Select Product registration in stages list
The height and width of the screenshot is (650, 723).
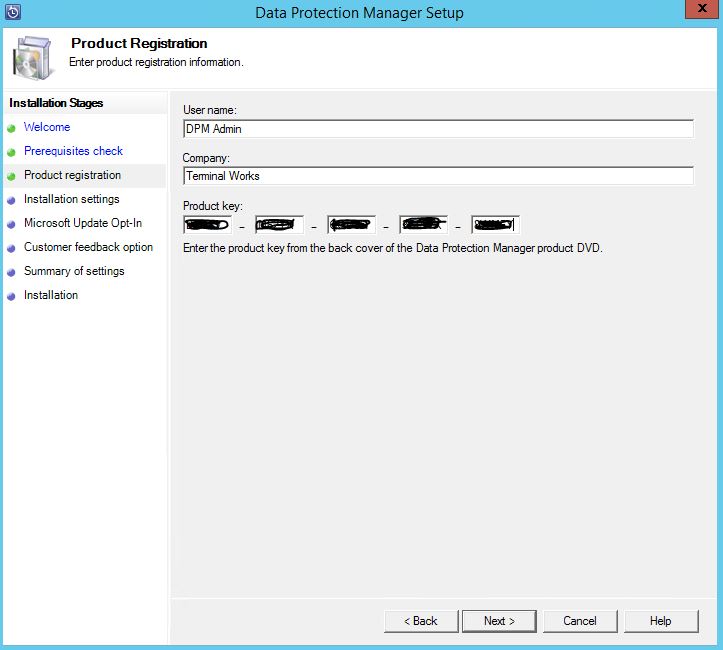point(72,175)
